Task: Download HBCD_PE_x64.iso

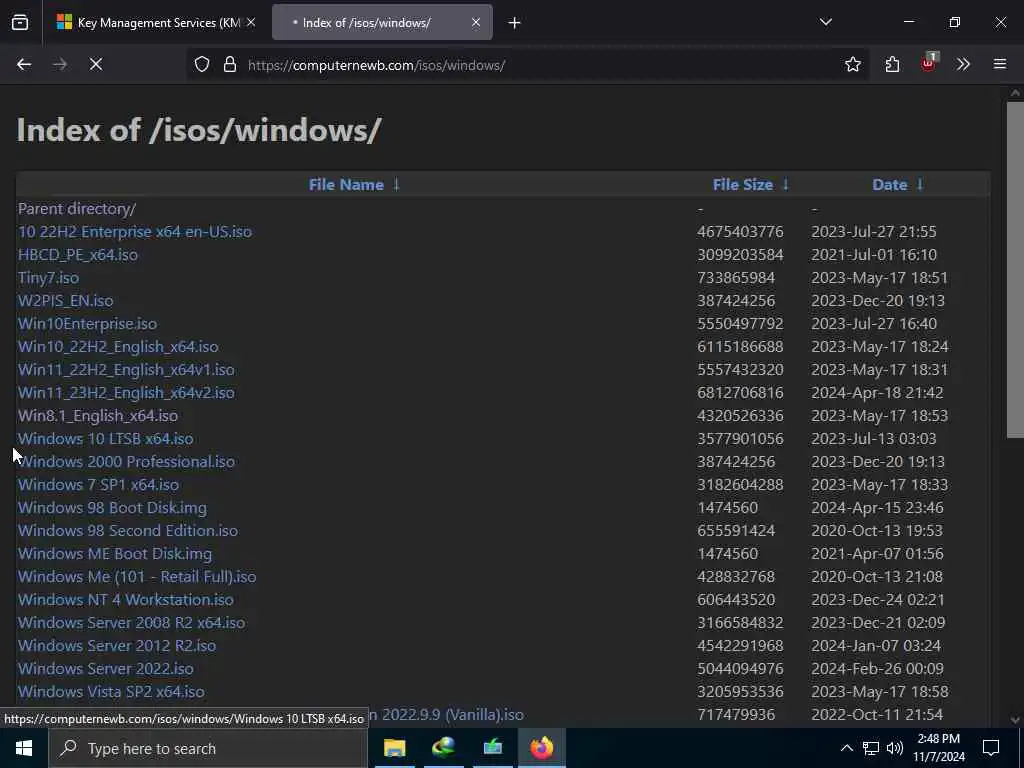Action: tap(78, 255)
